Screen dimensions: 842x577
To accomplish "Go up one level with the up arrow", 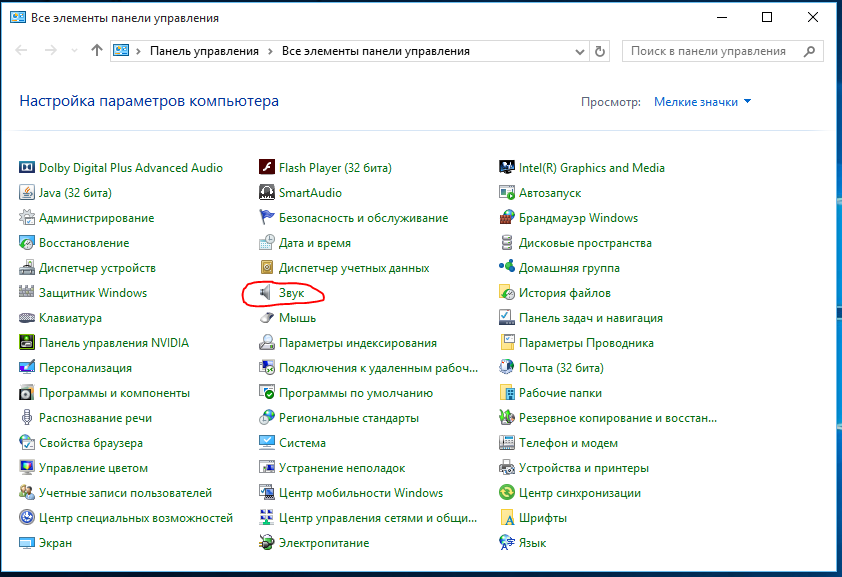I will (x=97, y=50).
